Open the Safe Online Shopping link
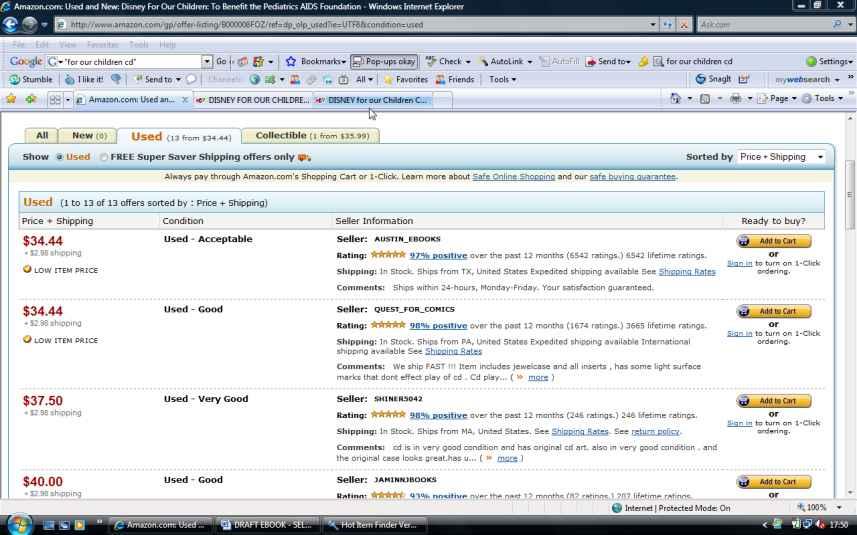This screenshot has width=857, height=535. point(513,177)
